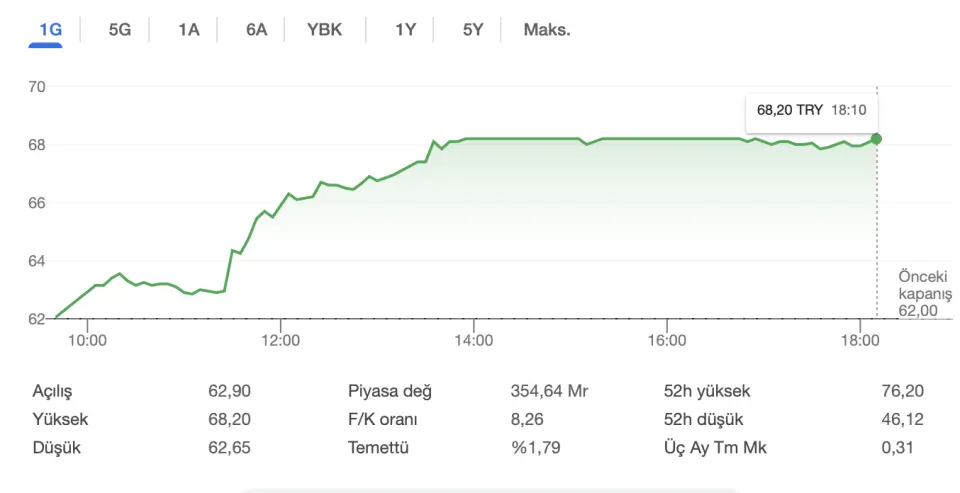Click the 68,20 TRY price tooltip
The height and width of the screenshot is (493, 960).
812,110
